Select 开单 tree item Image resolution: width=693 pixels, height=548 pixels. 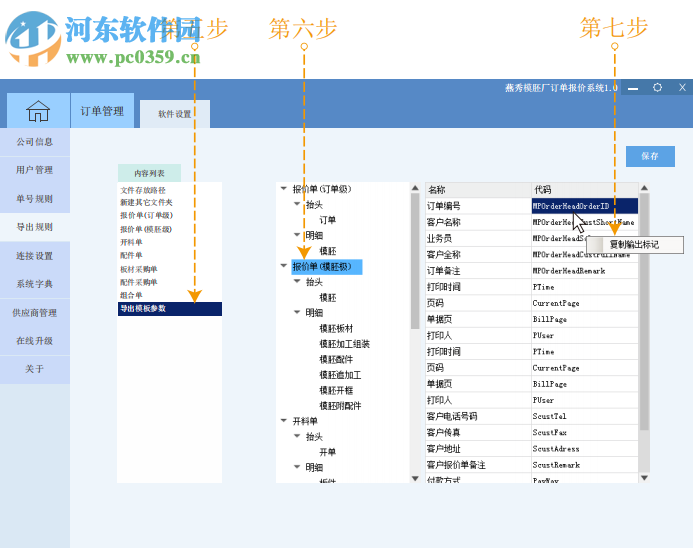tap(327, 452)
